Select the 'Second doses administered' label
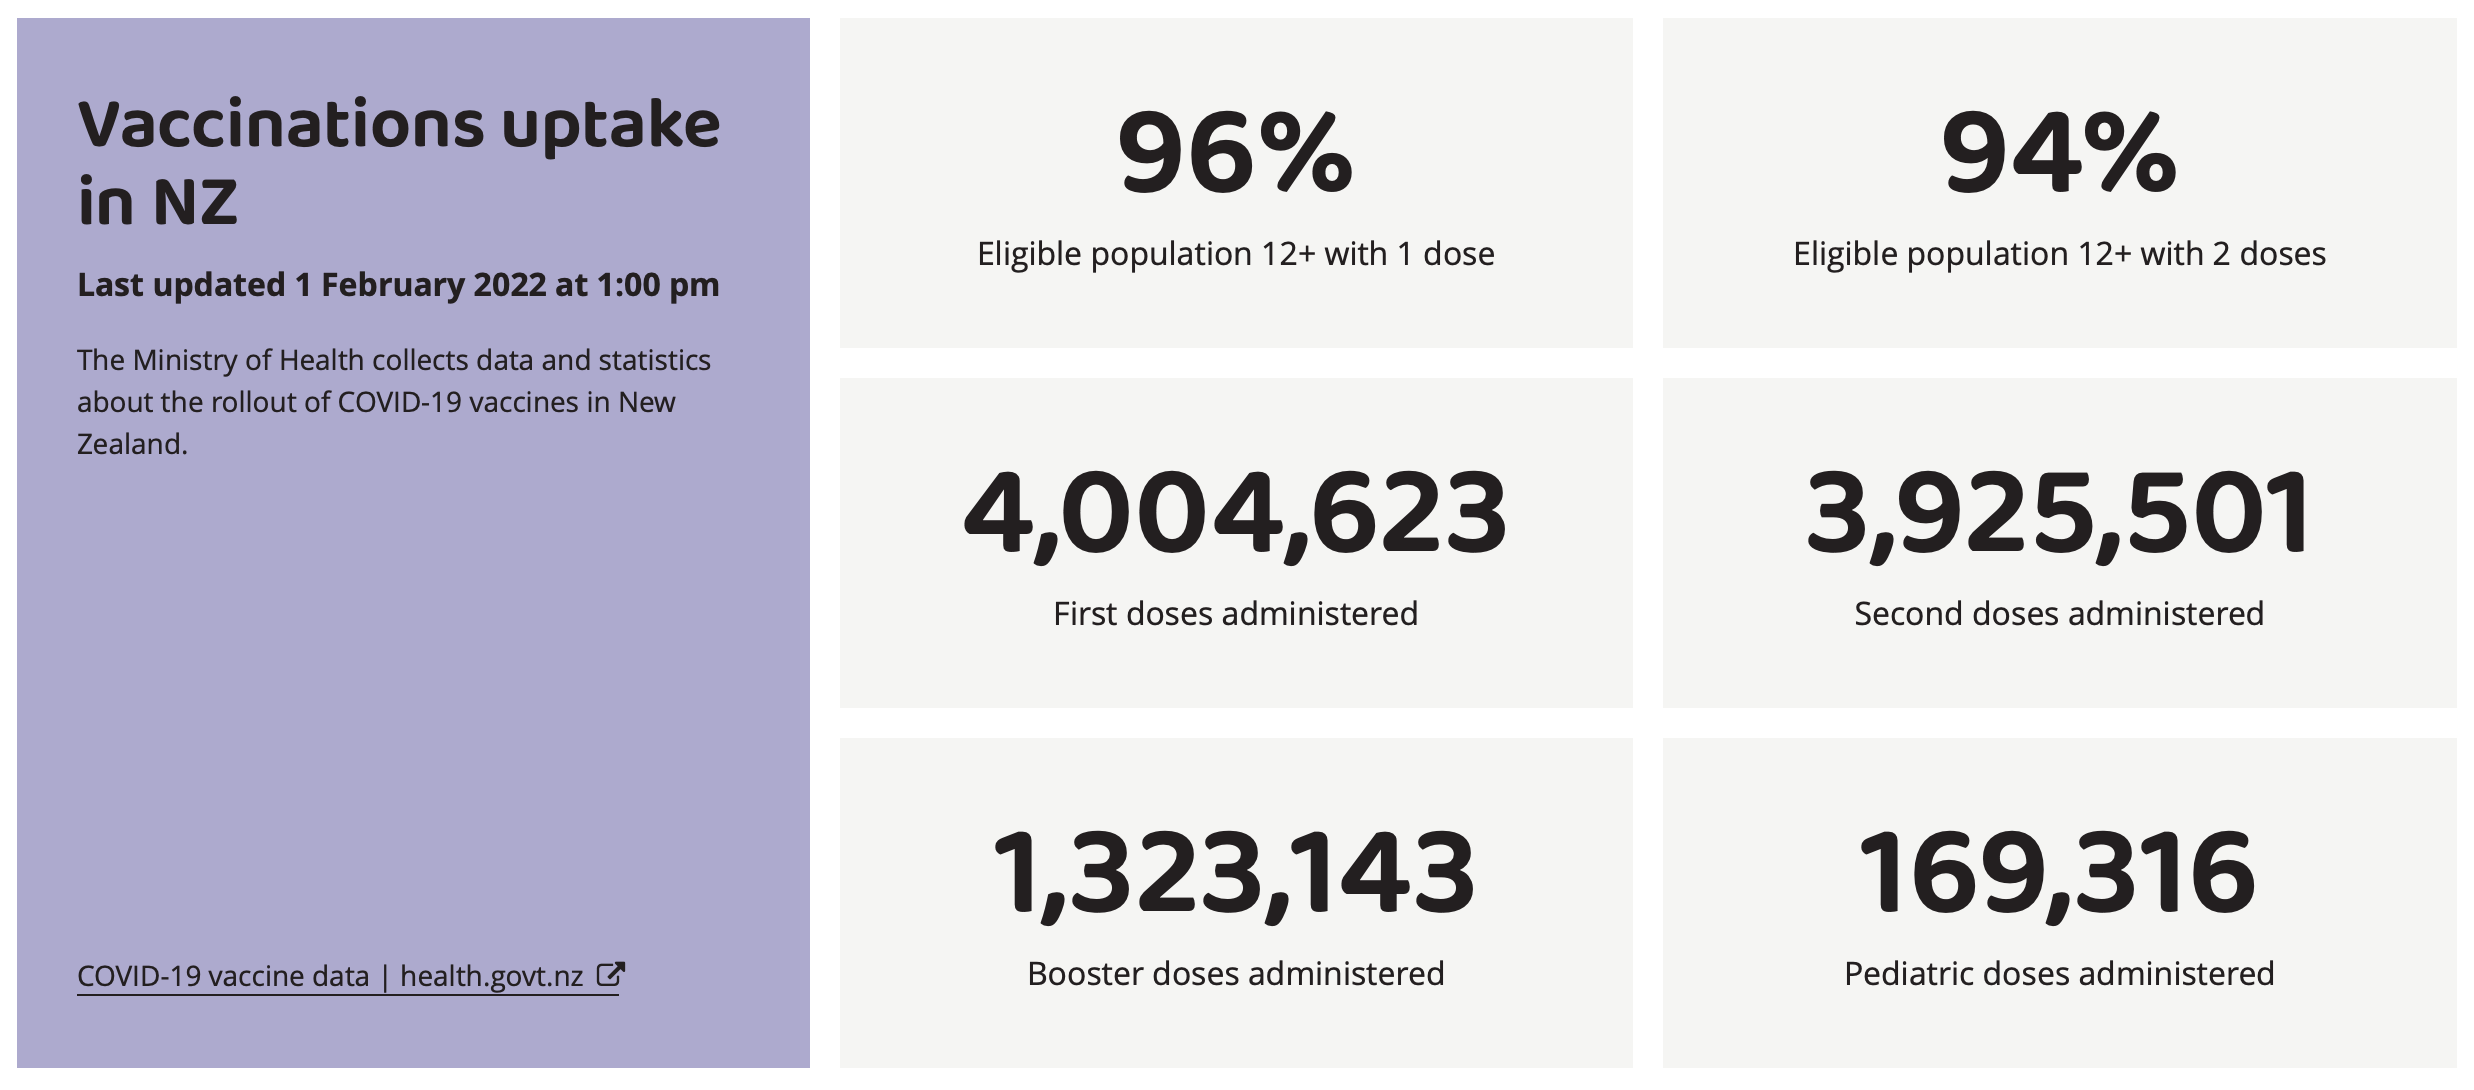The image size is (2474, 1090). point(2058,613)
